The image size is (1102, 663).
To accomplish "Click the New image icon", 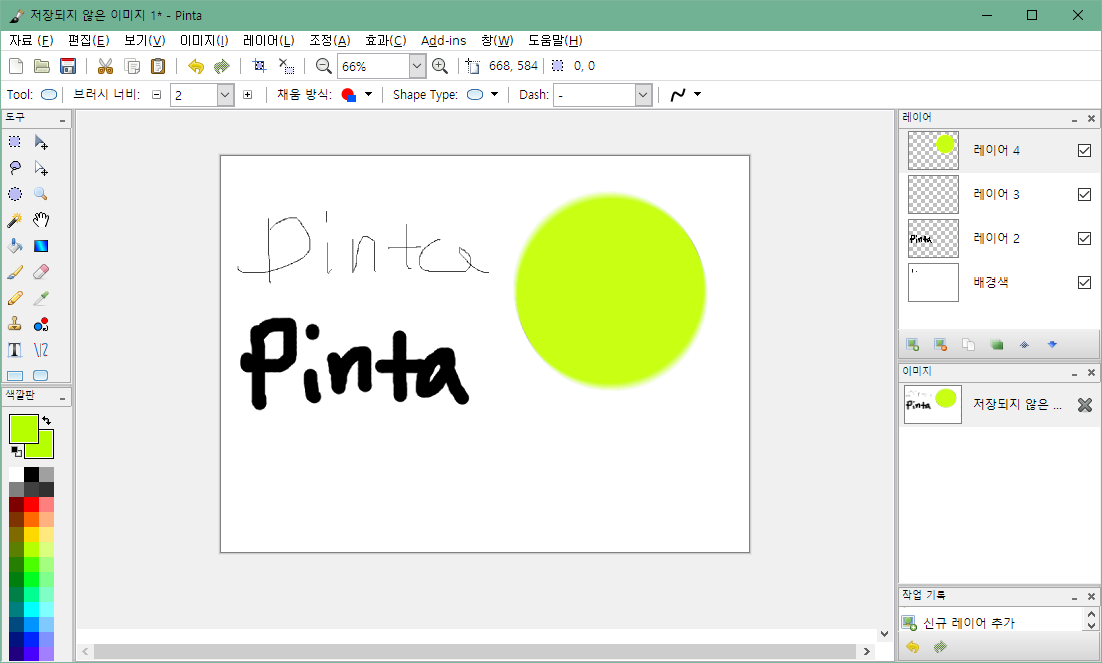I will pyautogui.click(x=15, y=66).
